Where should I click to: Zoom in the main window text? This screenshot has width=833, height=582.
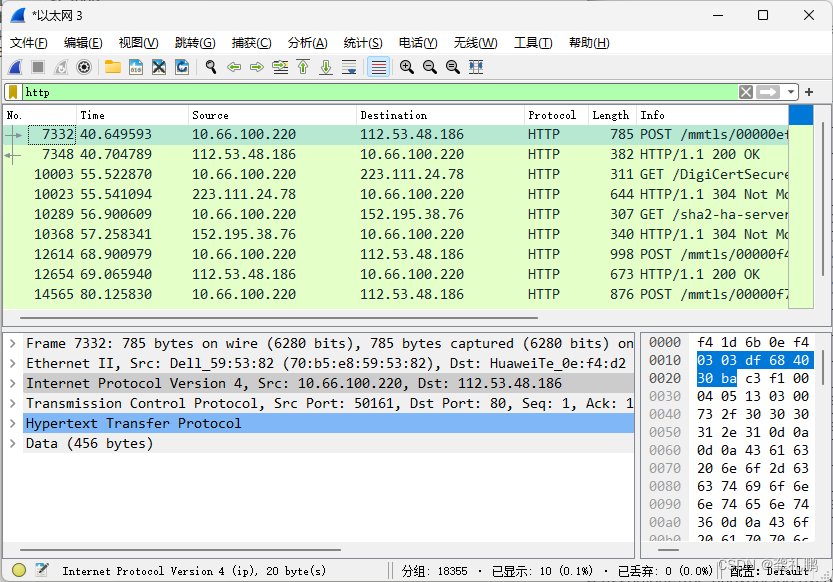coord(407,67)
